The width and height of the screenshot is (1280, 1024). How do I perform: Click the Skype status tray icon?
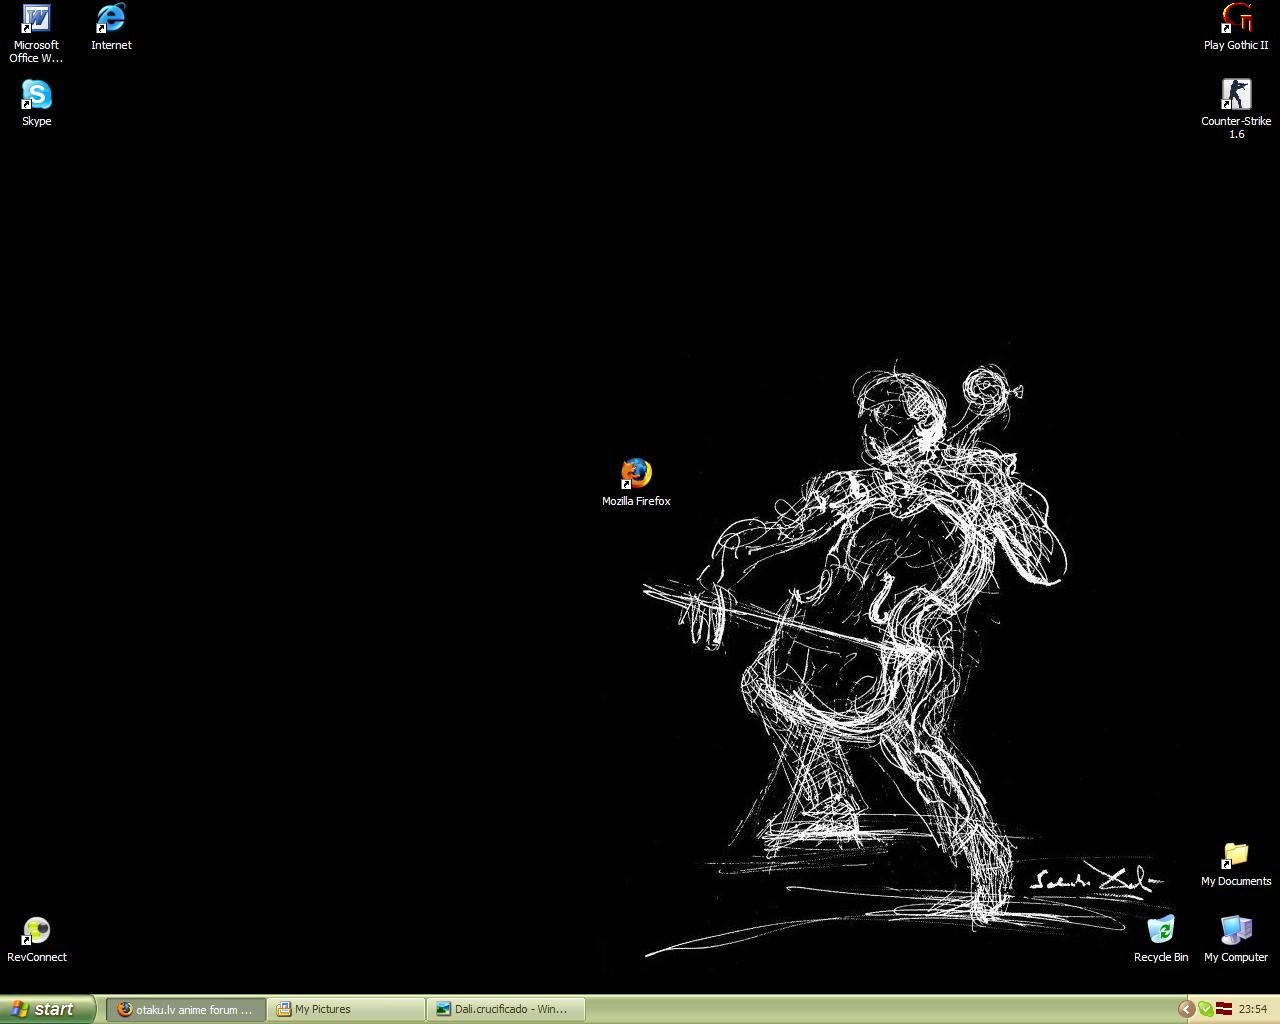tap(1206, 1010)
